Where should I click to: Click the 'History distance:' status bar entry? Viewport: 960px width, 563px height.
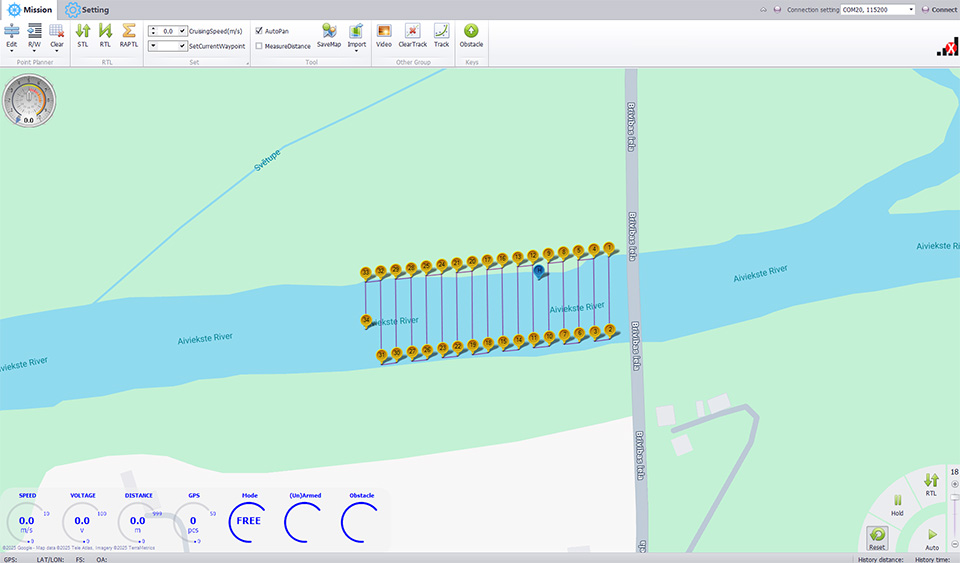click(x=880, y=559)
